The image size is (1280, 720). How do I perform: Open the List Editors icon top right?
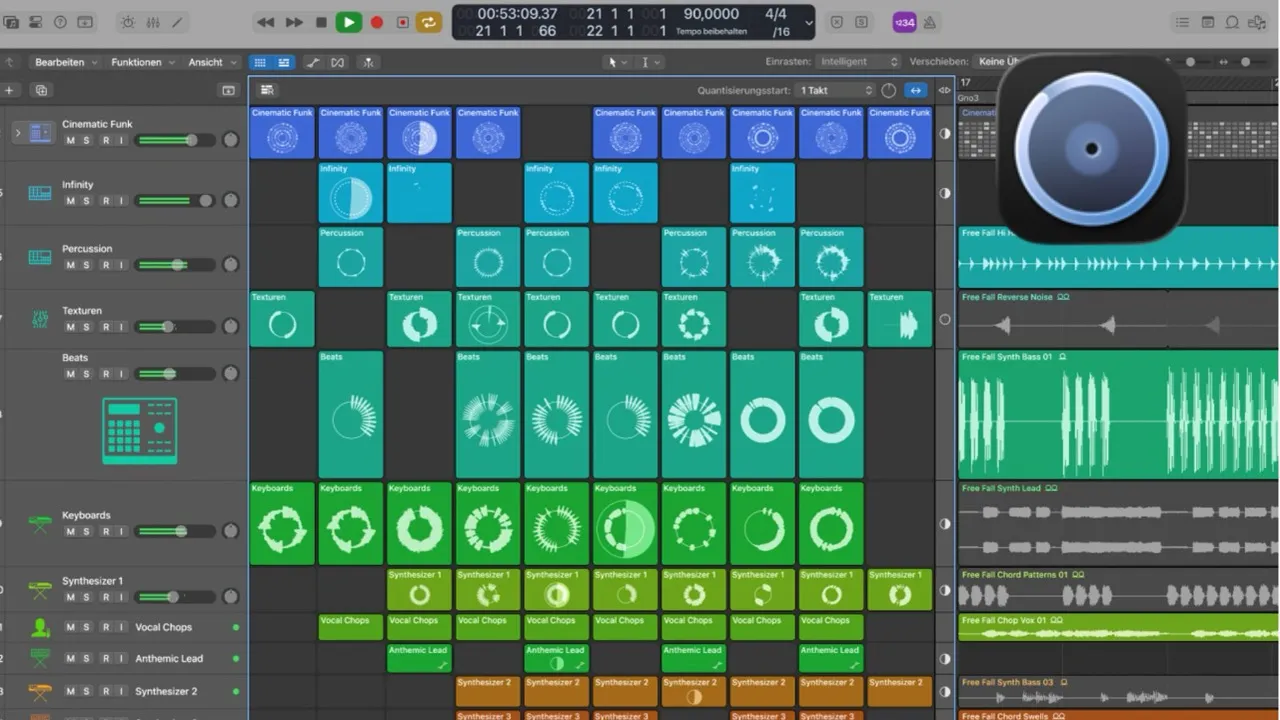(1182, 22)
